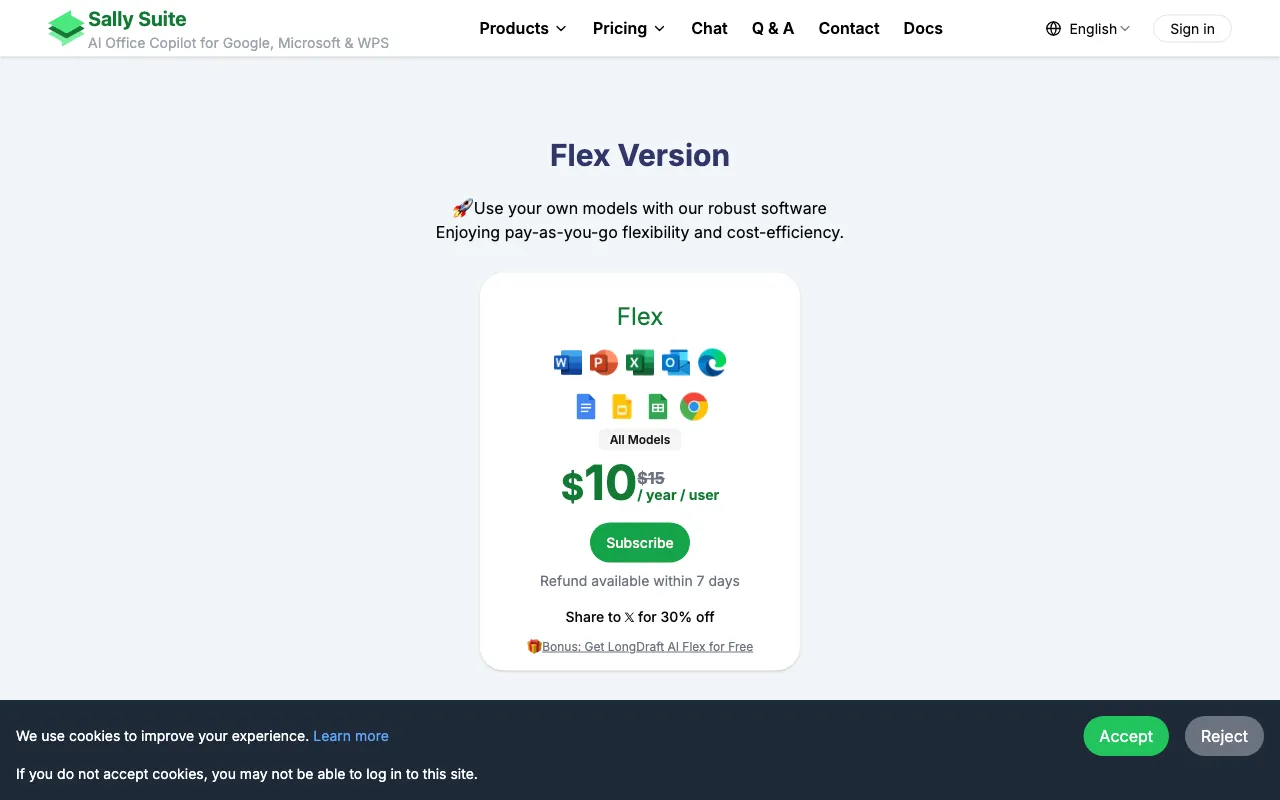Click the Sally Suite green stacked-layers logo
This screenshot has height=800, width=1280.
[x=66, y=28]
